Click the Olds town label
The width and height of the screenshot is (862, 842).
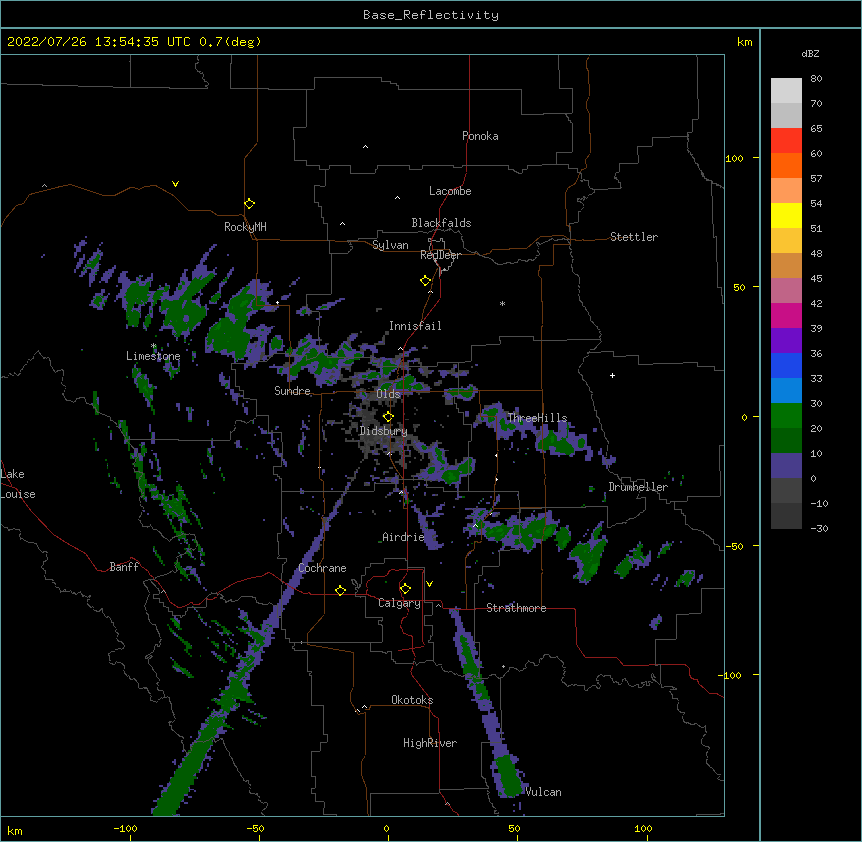point(388,394)
